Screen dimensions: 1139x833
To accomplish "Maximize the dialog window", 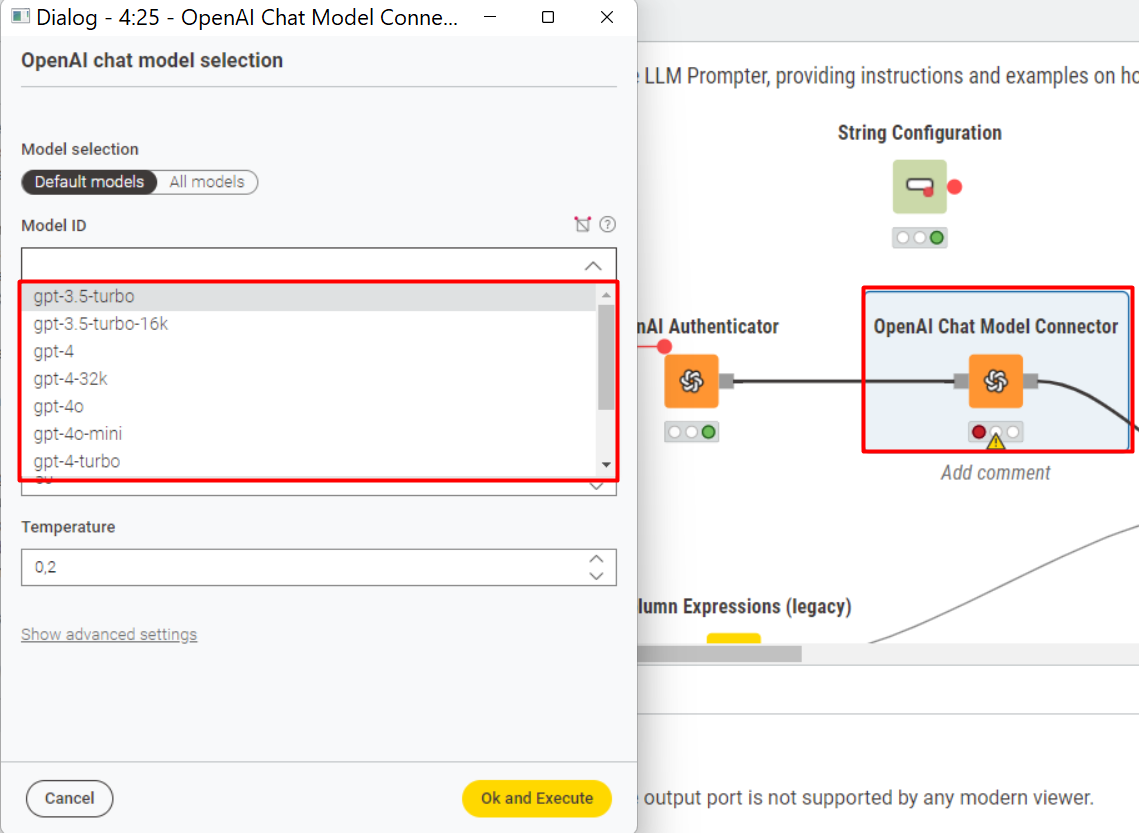I will pyautogui.click(x=548, y=17).
